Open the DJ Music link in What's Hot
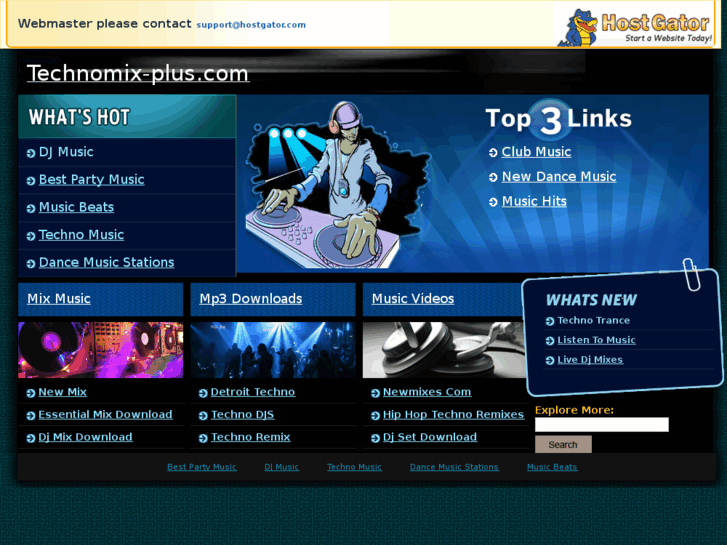 point(66,152)
